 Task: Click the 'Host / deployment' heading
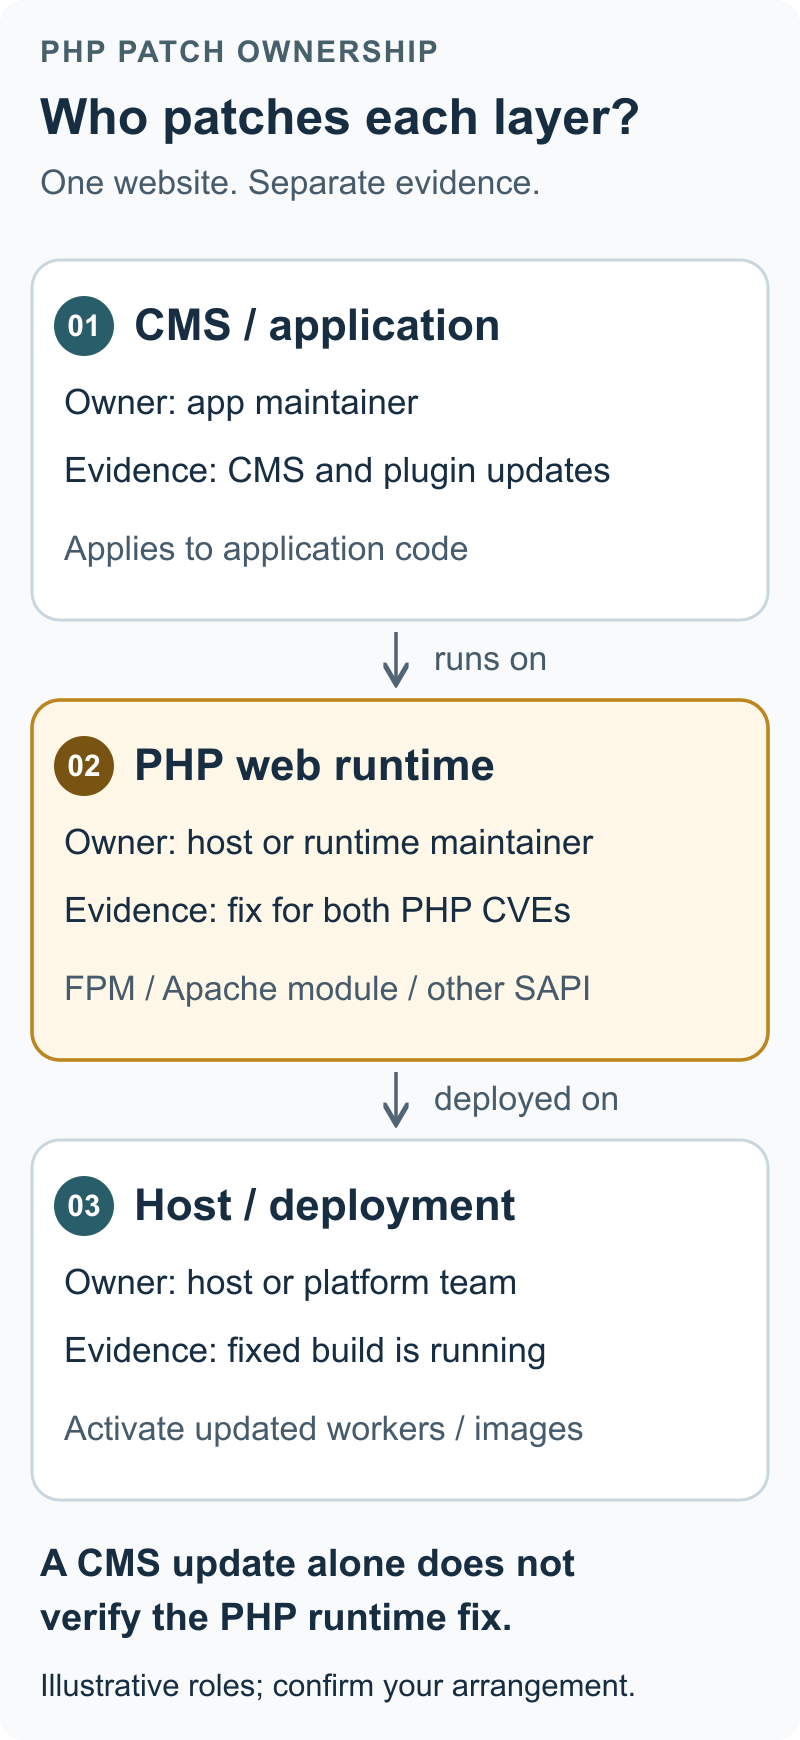(325, 1206)
